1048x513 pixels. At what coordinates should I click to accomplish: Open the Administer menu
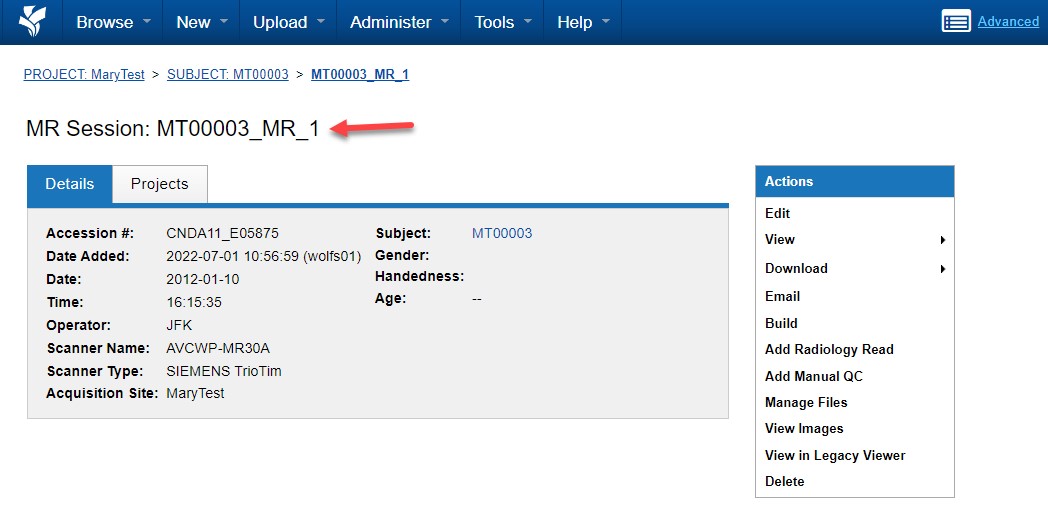399,22
